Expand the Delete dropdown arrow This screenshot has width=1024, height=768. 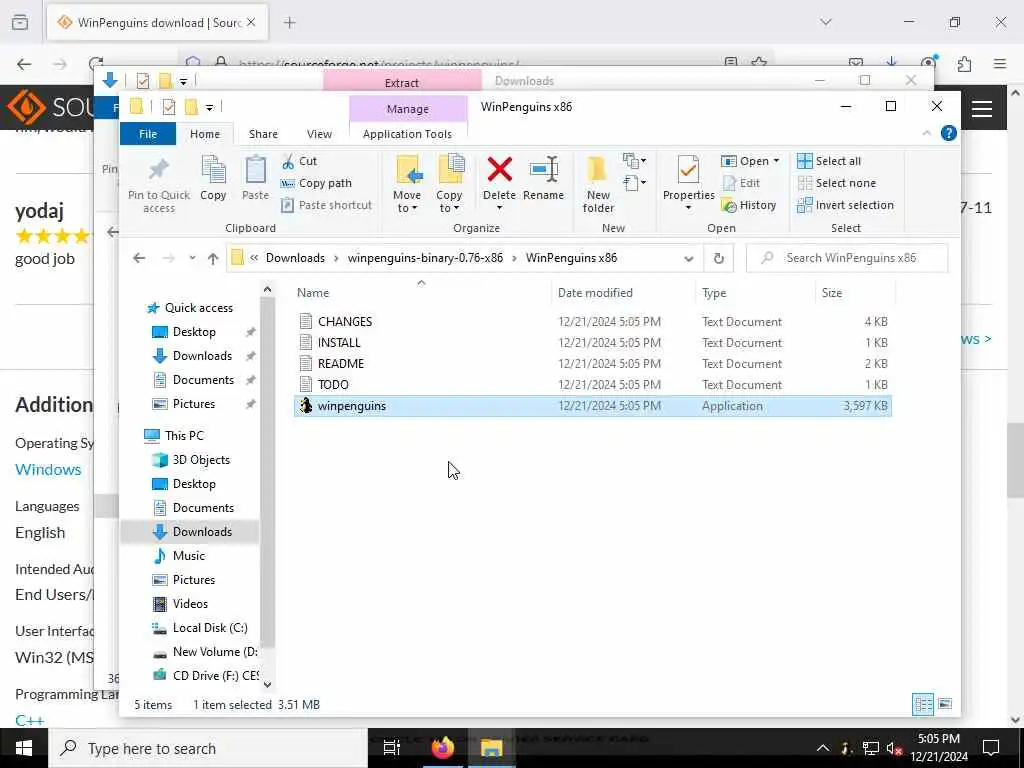click(500, 208)
